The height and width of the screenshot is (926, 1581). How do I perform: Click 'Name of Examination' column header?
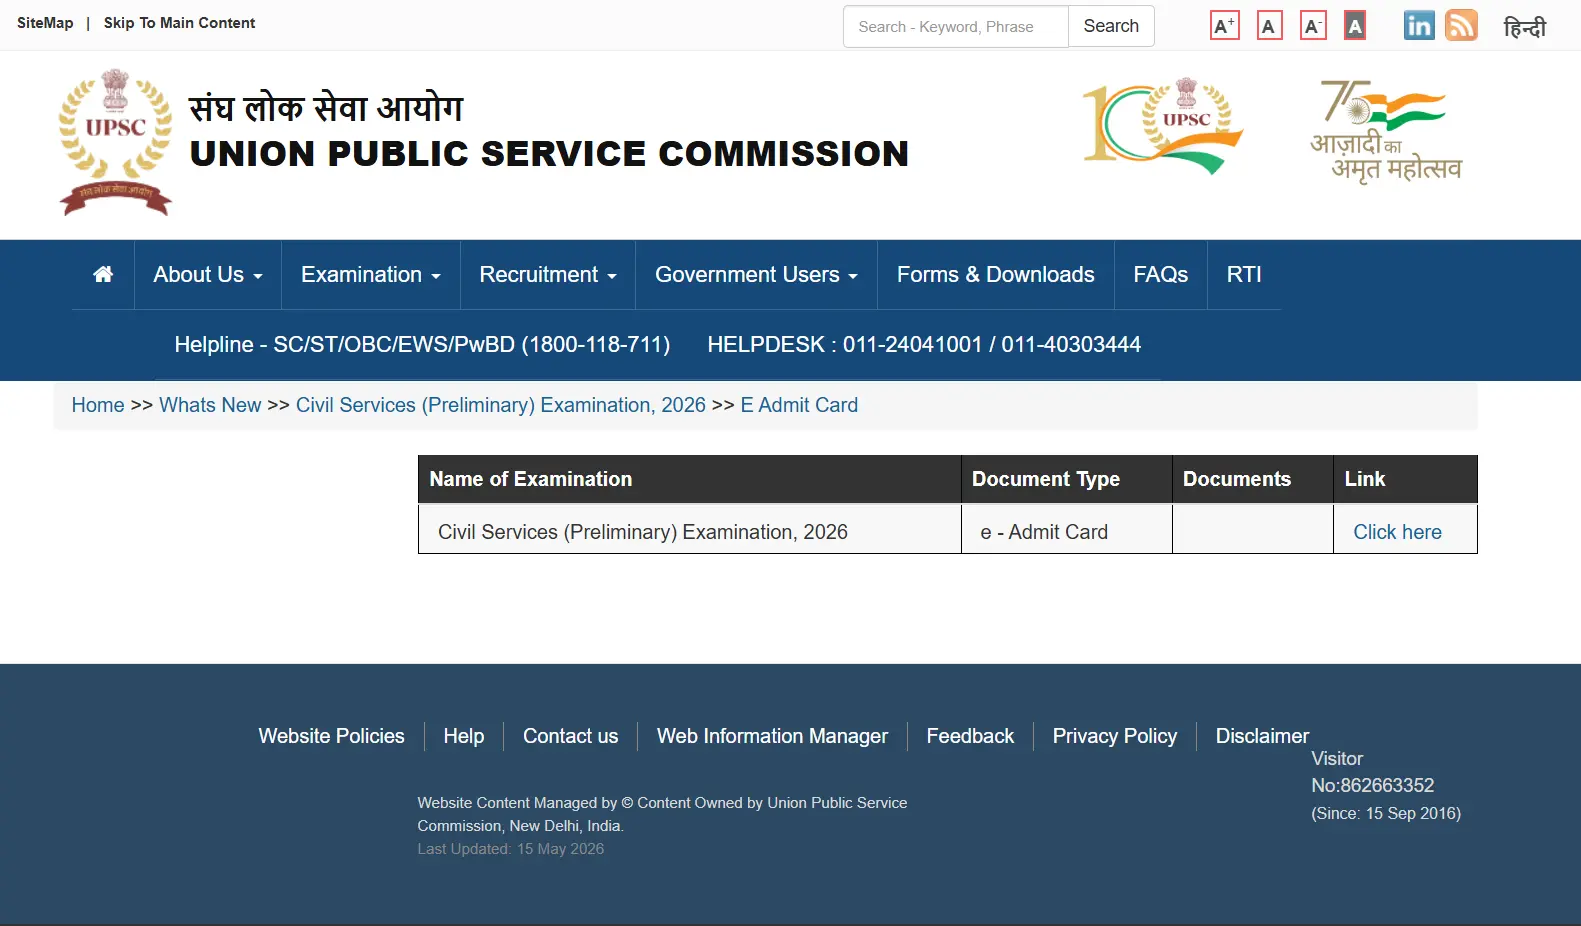(690, 479)
